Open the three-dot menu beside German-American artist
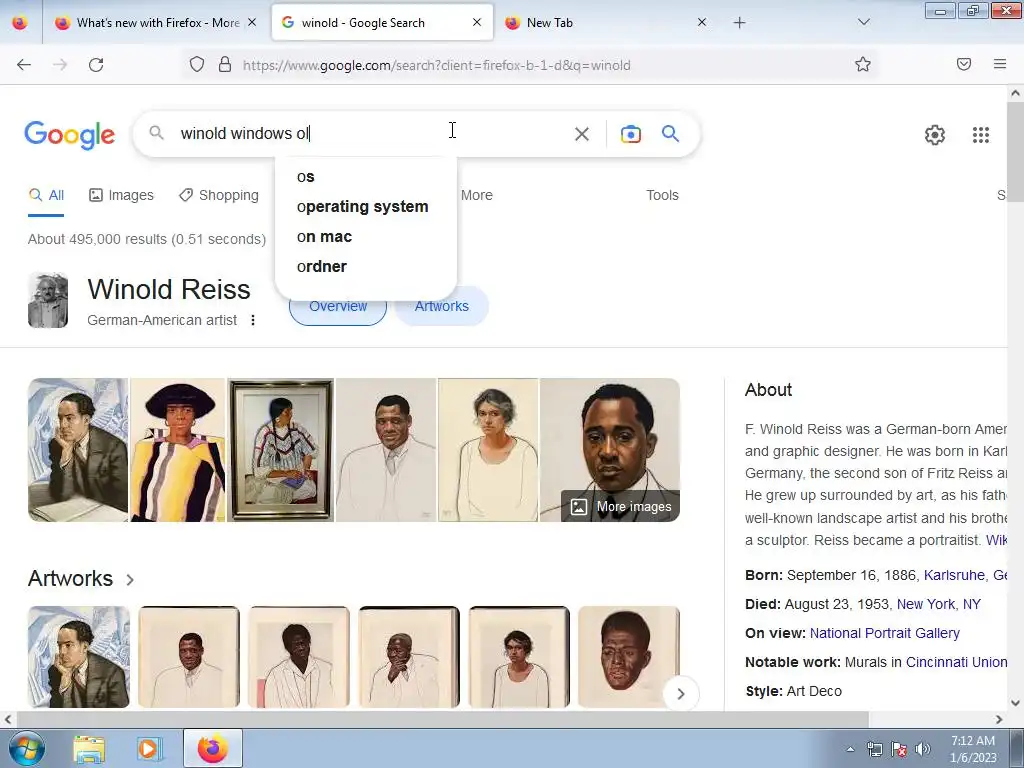The width and height of the screenshot is (1024, 768). pyautogui.click(x=253, y=320)
